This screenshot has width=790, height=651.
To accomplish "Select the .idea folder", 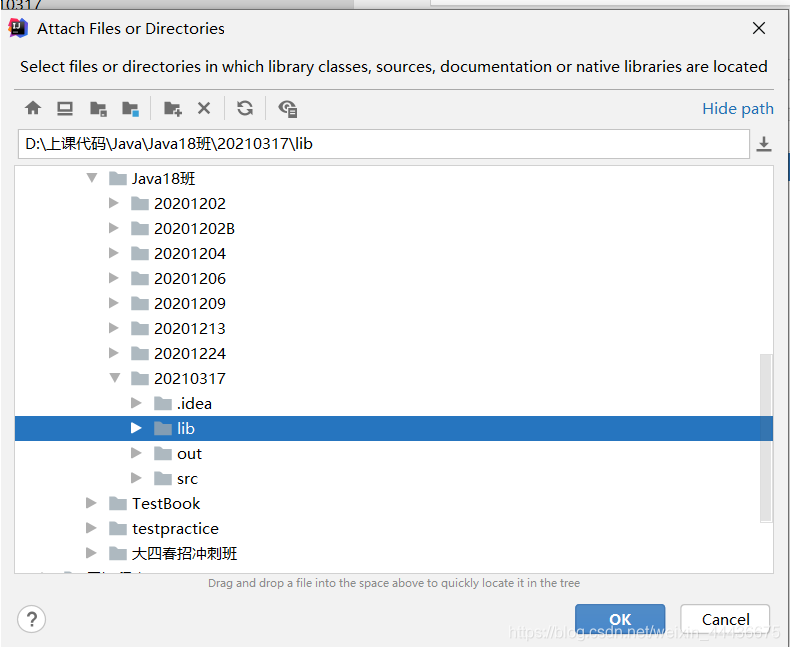I will [194, 403].
